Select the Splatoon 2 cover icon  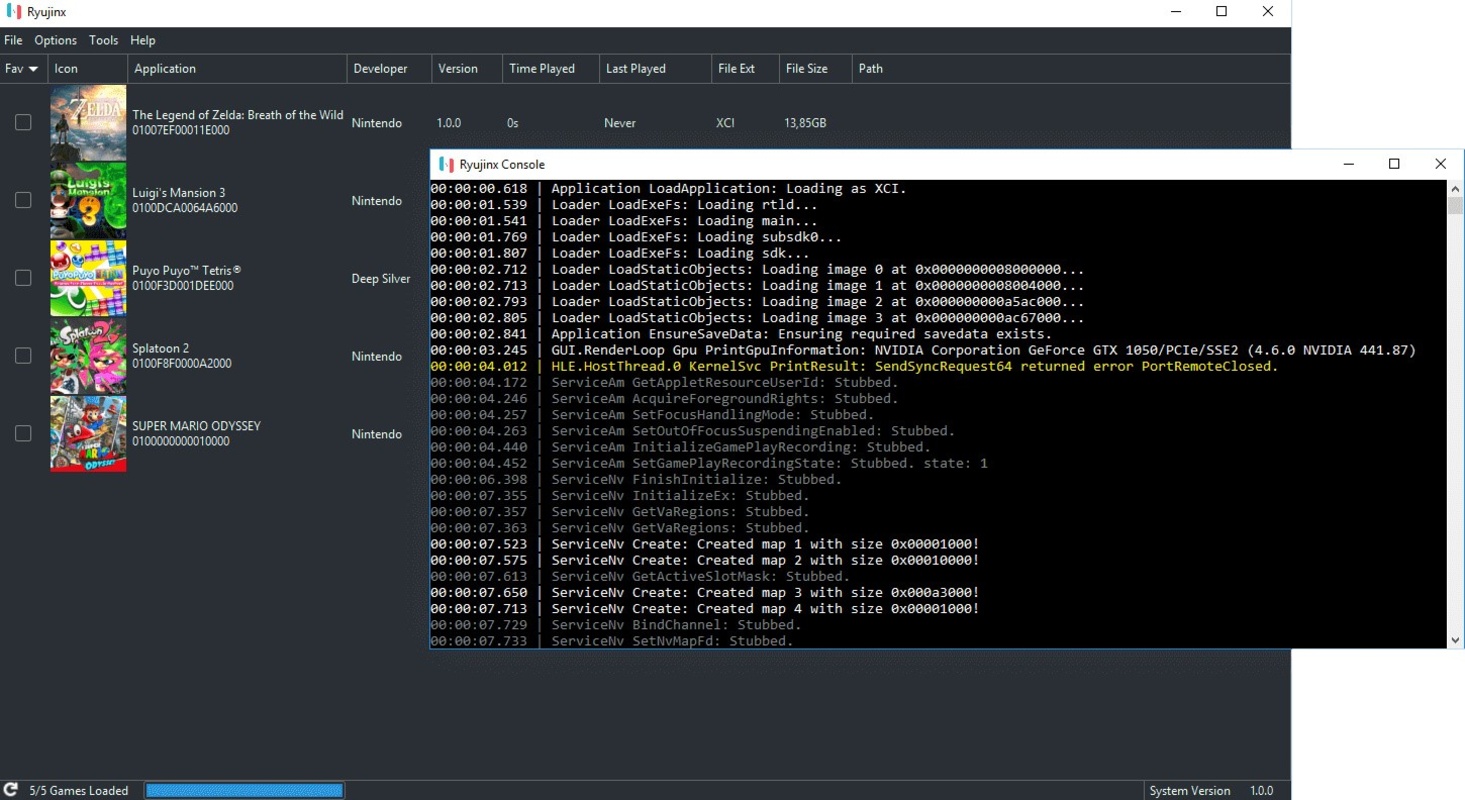[88, 356]
